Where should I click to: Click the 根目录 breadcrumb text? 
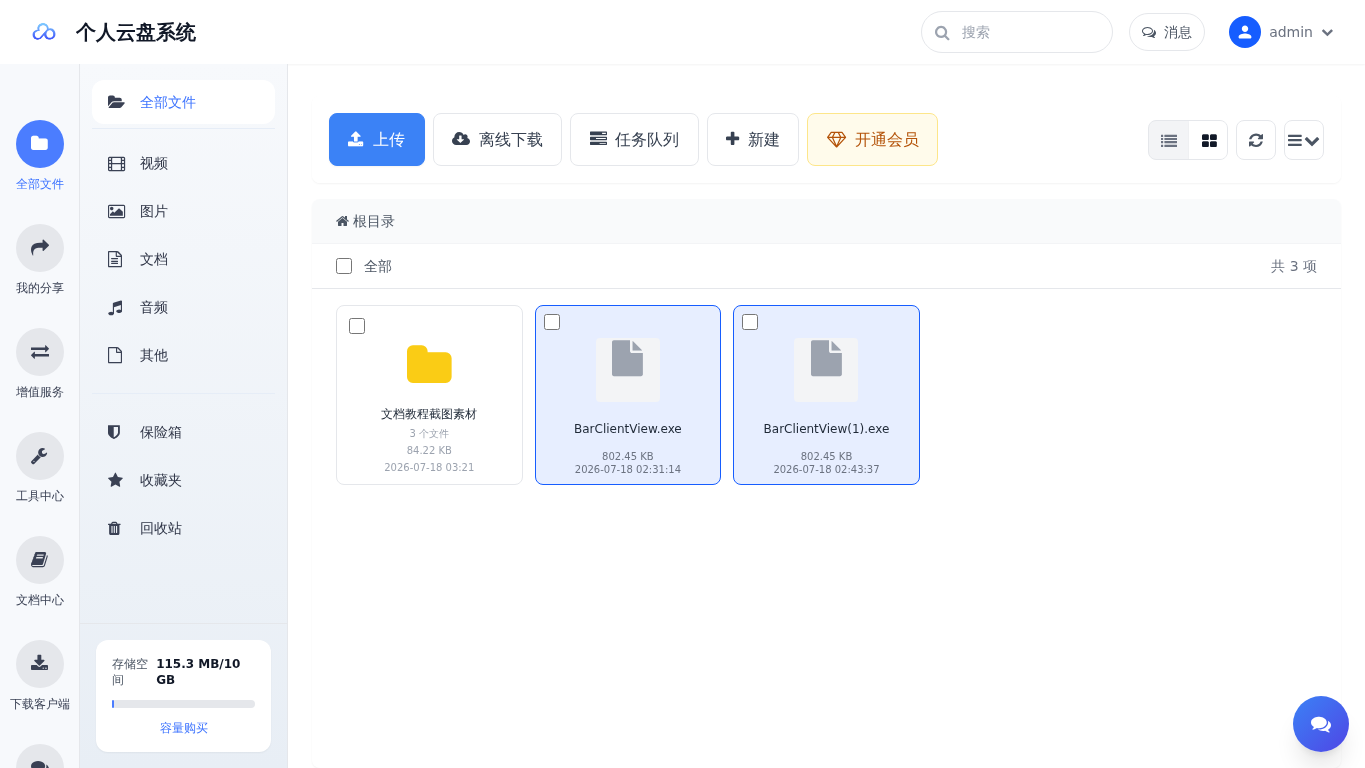click(374, 221)
